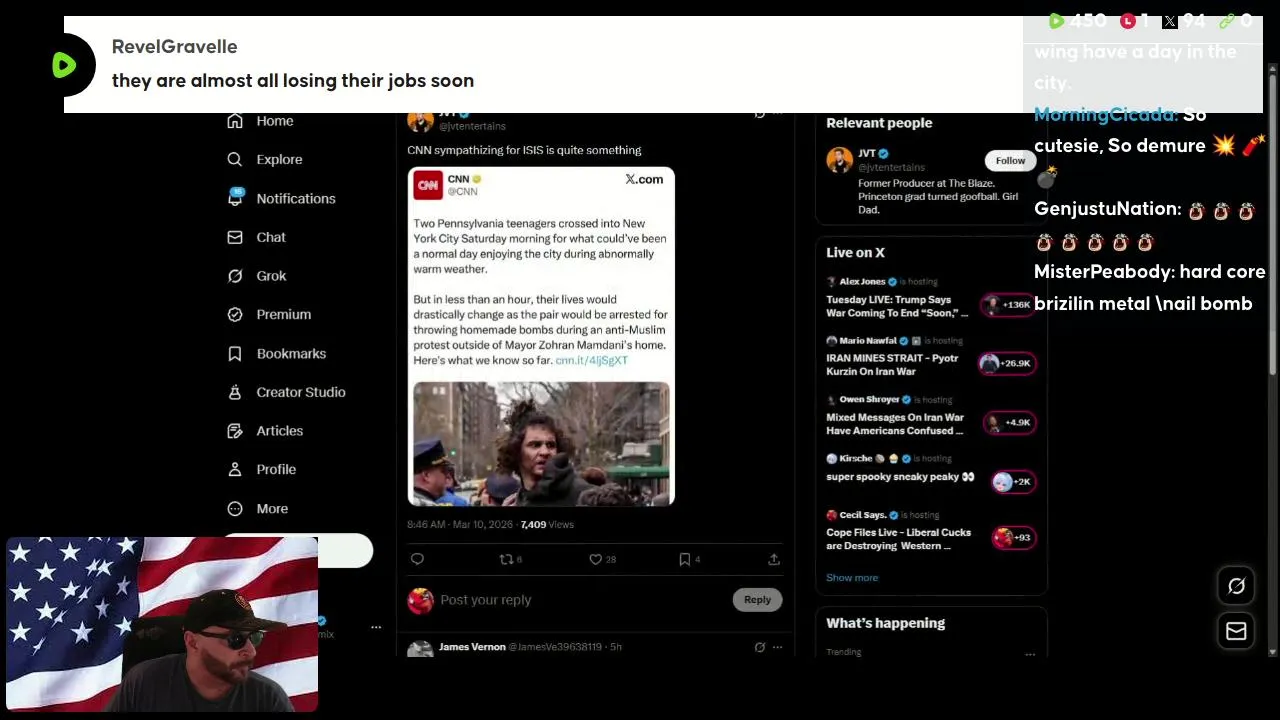Click the RevelGravelle username in banner
The width and height of the screenshot is (1280, 720).
coord(174,47)
